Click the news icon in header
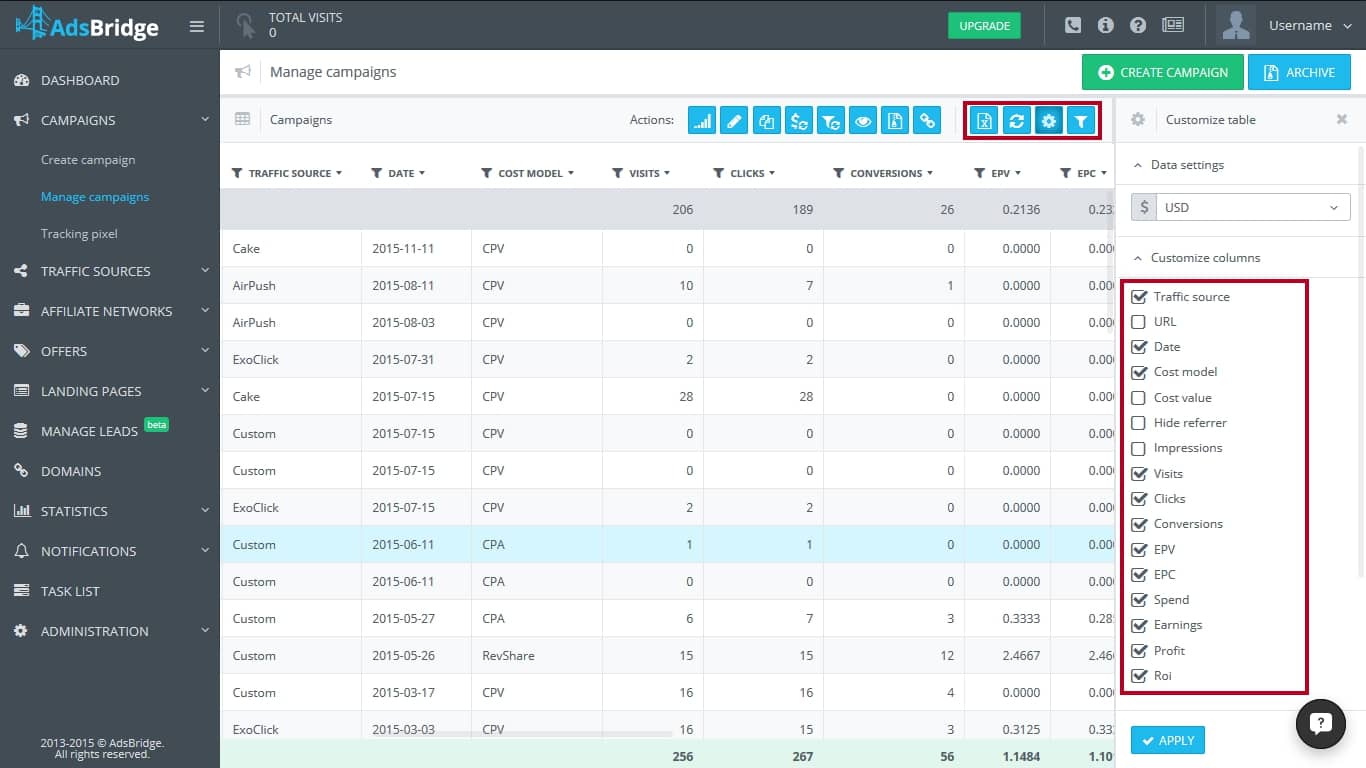The image size is (1366, 768). point(1173,25)
